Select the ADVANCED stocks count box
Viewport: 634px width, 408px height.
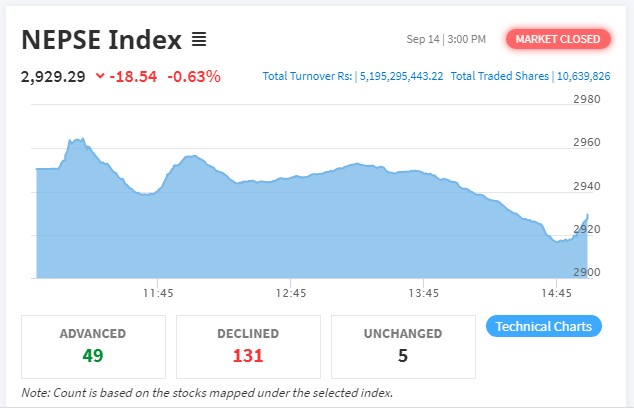point(93,345)
